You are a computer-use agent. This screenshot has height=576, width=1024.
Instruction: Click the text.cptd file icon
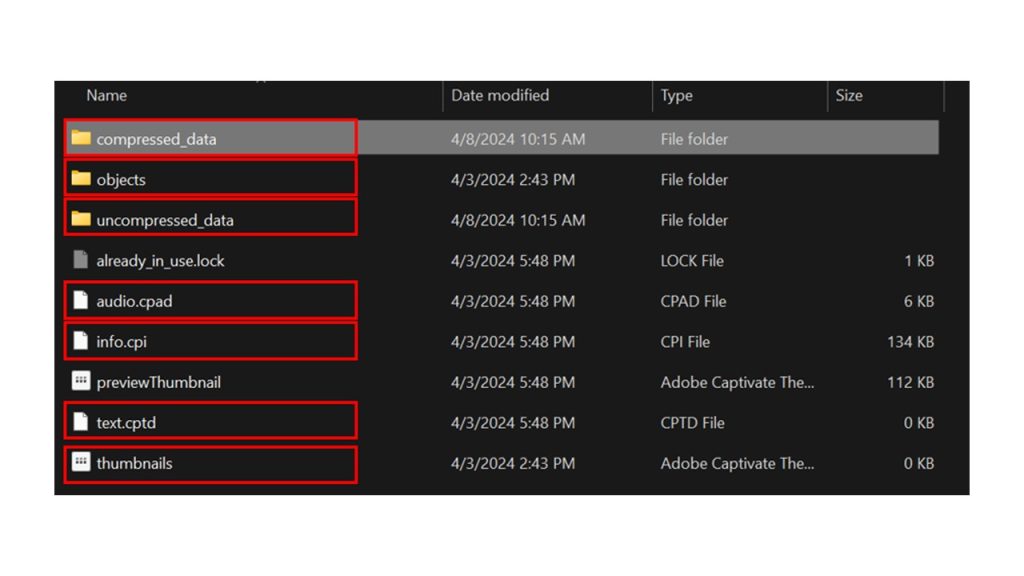(x=81, y=422)
